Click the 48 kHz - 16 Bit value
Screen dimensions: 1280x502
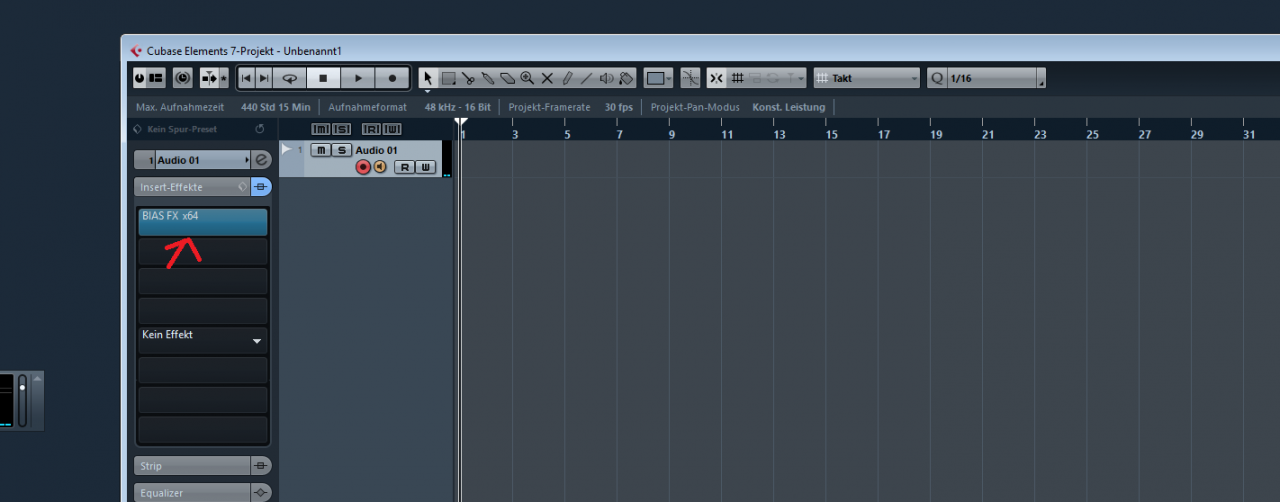[458, 107]
